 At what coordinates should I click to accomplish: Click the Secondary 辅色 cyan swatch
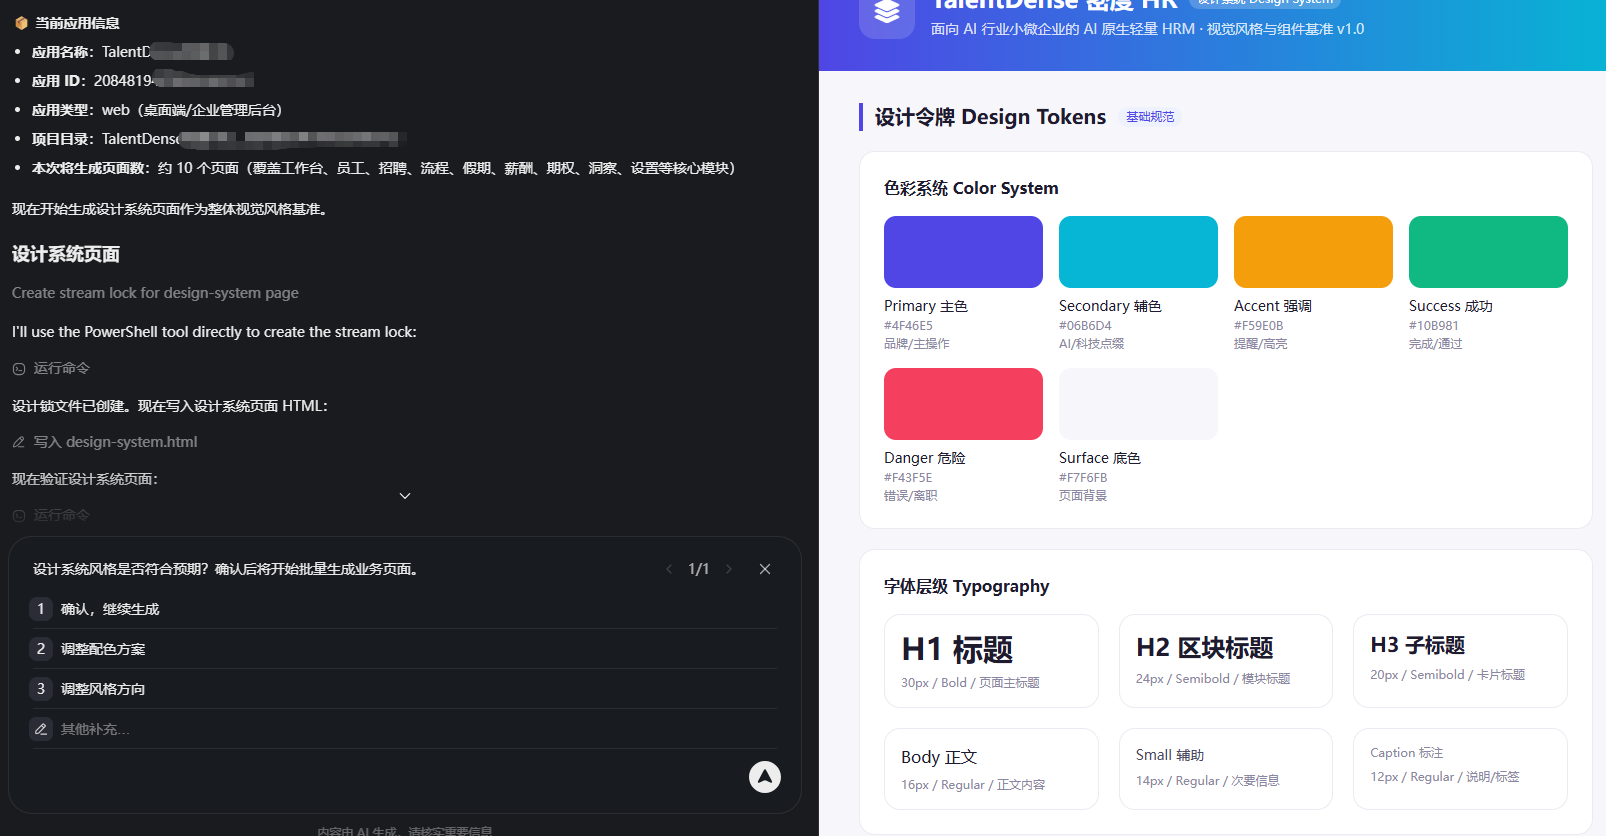click(1138, 252)
